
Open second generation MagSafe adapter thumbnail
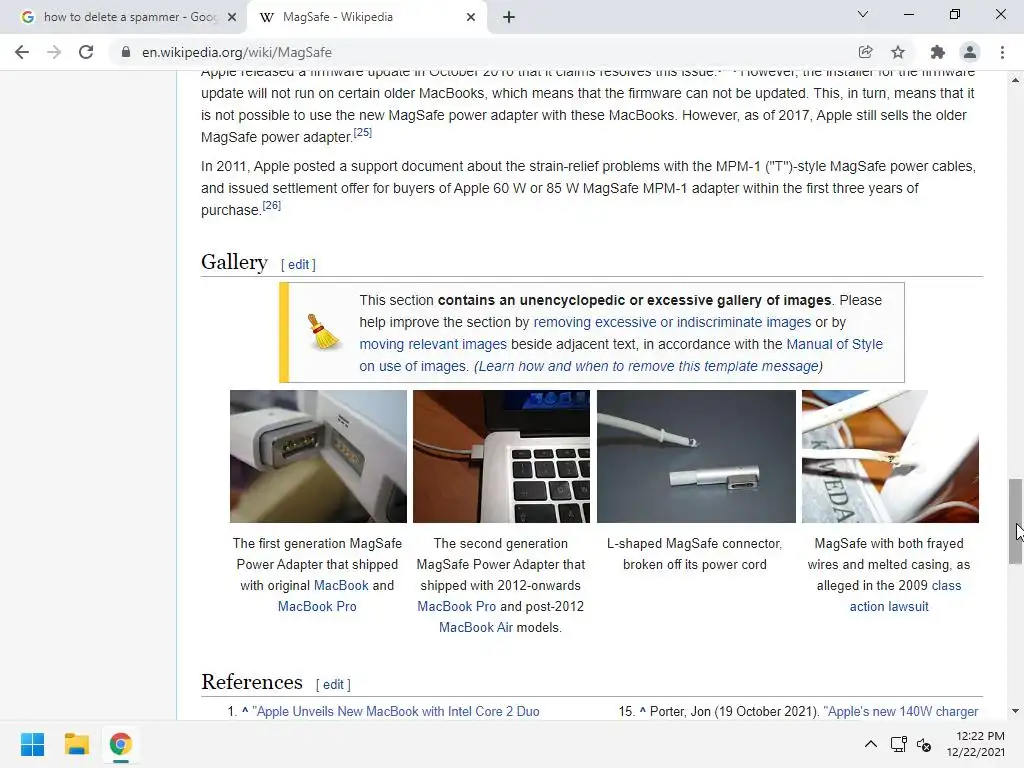tap(502, 456)
